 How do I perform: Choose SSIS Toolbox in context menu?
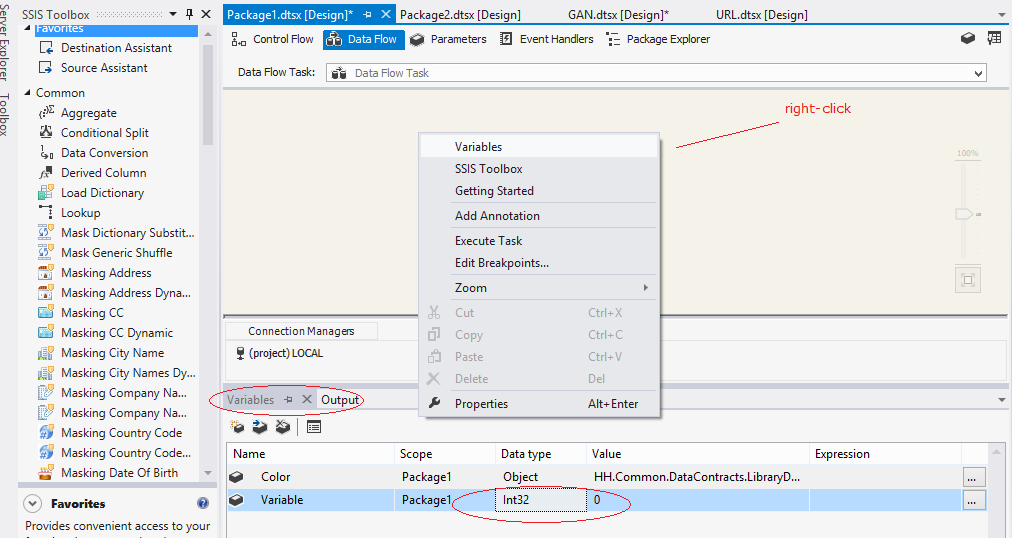tap(539, 169)
